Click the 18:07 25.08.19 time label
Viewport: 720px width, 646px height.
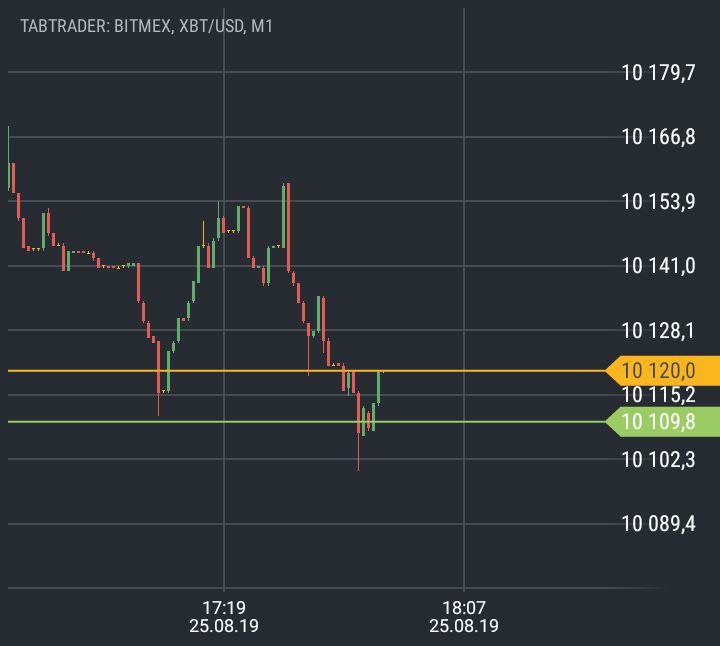pos(464,617)
